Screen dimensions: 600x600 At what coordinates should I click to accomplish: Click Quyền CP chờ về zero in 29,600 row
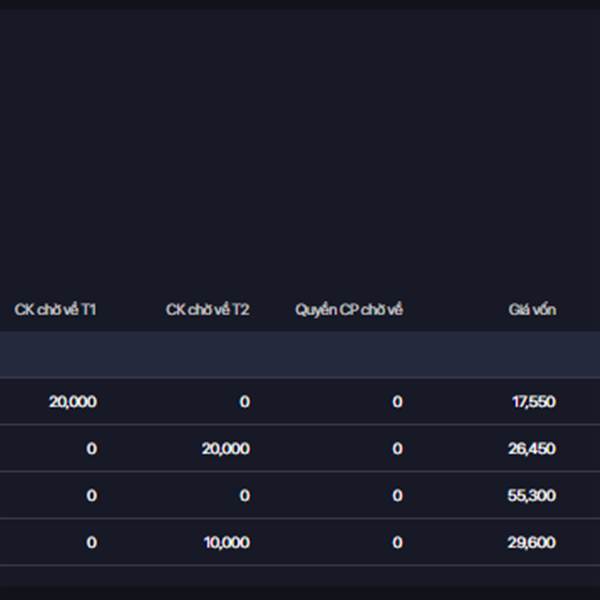[397, 543]
